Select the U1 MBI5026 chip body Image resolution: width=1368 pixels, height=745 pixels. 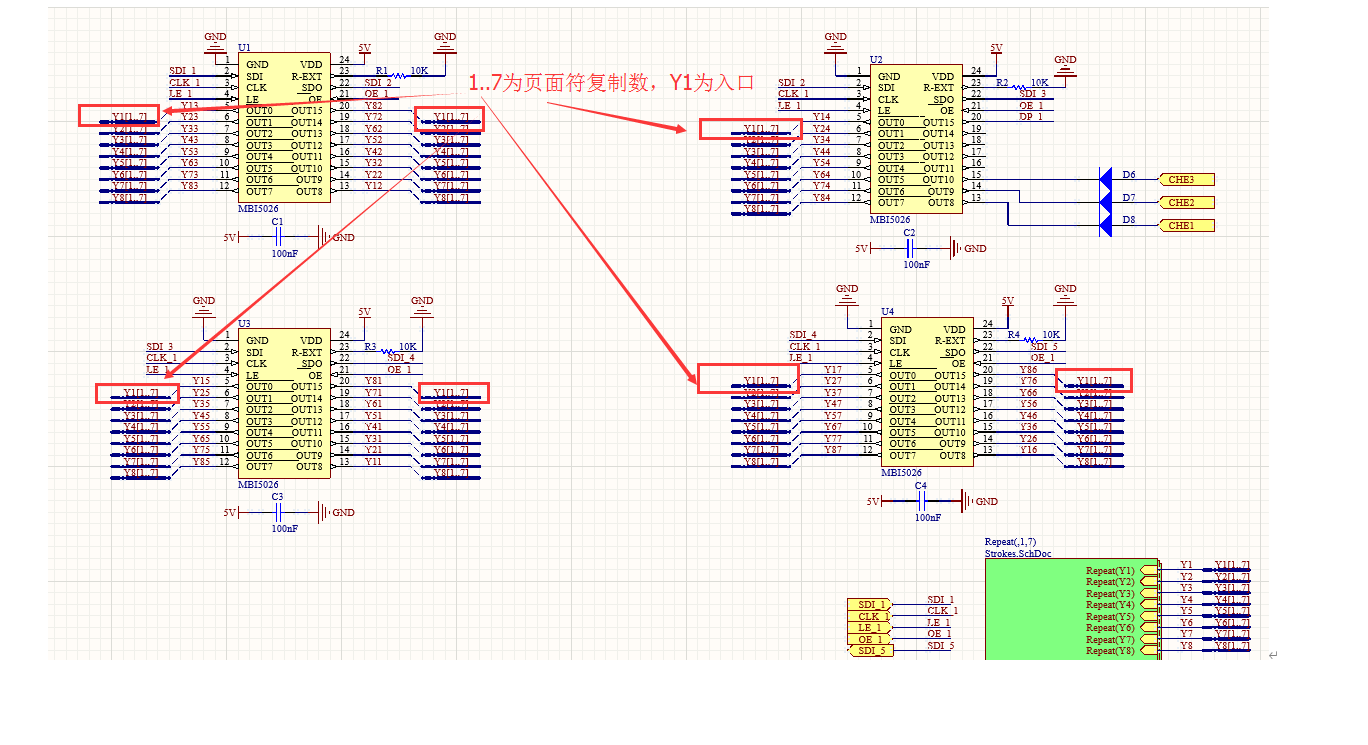pos(284,128)
